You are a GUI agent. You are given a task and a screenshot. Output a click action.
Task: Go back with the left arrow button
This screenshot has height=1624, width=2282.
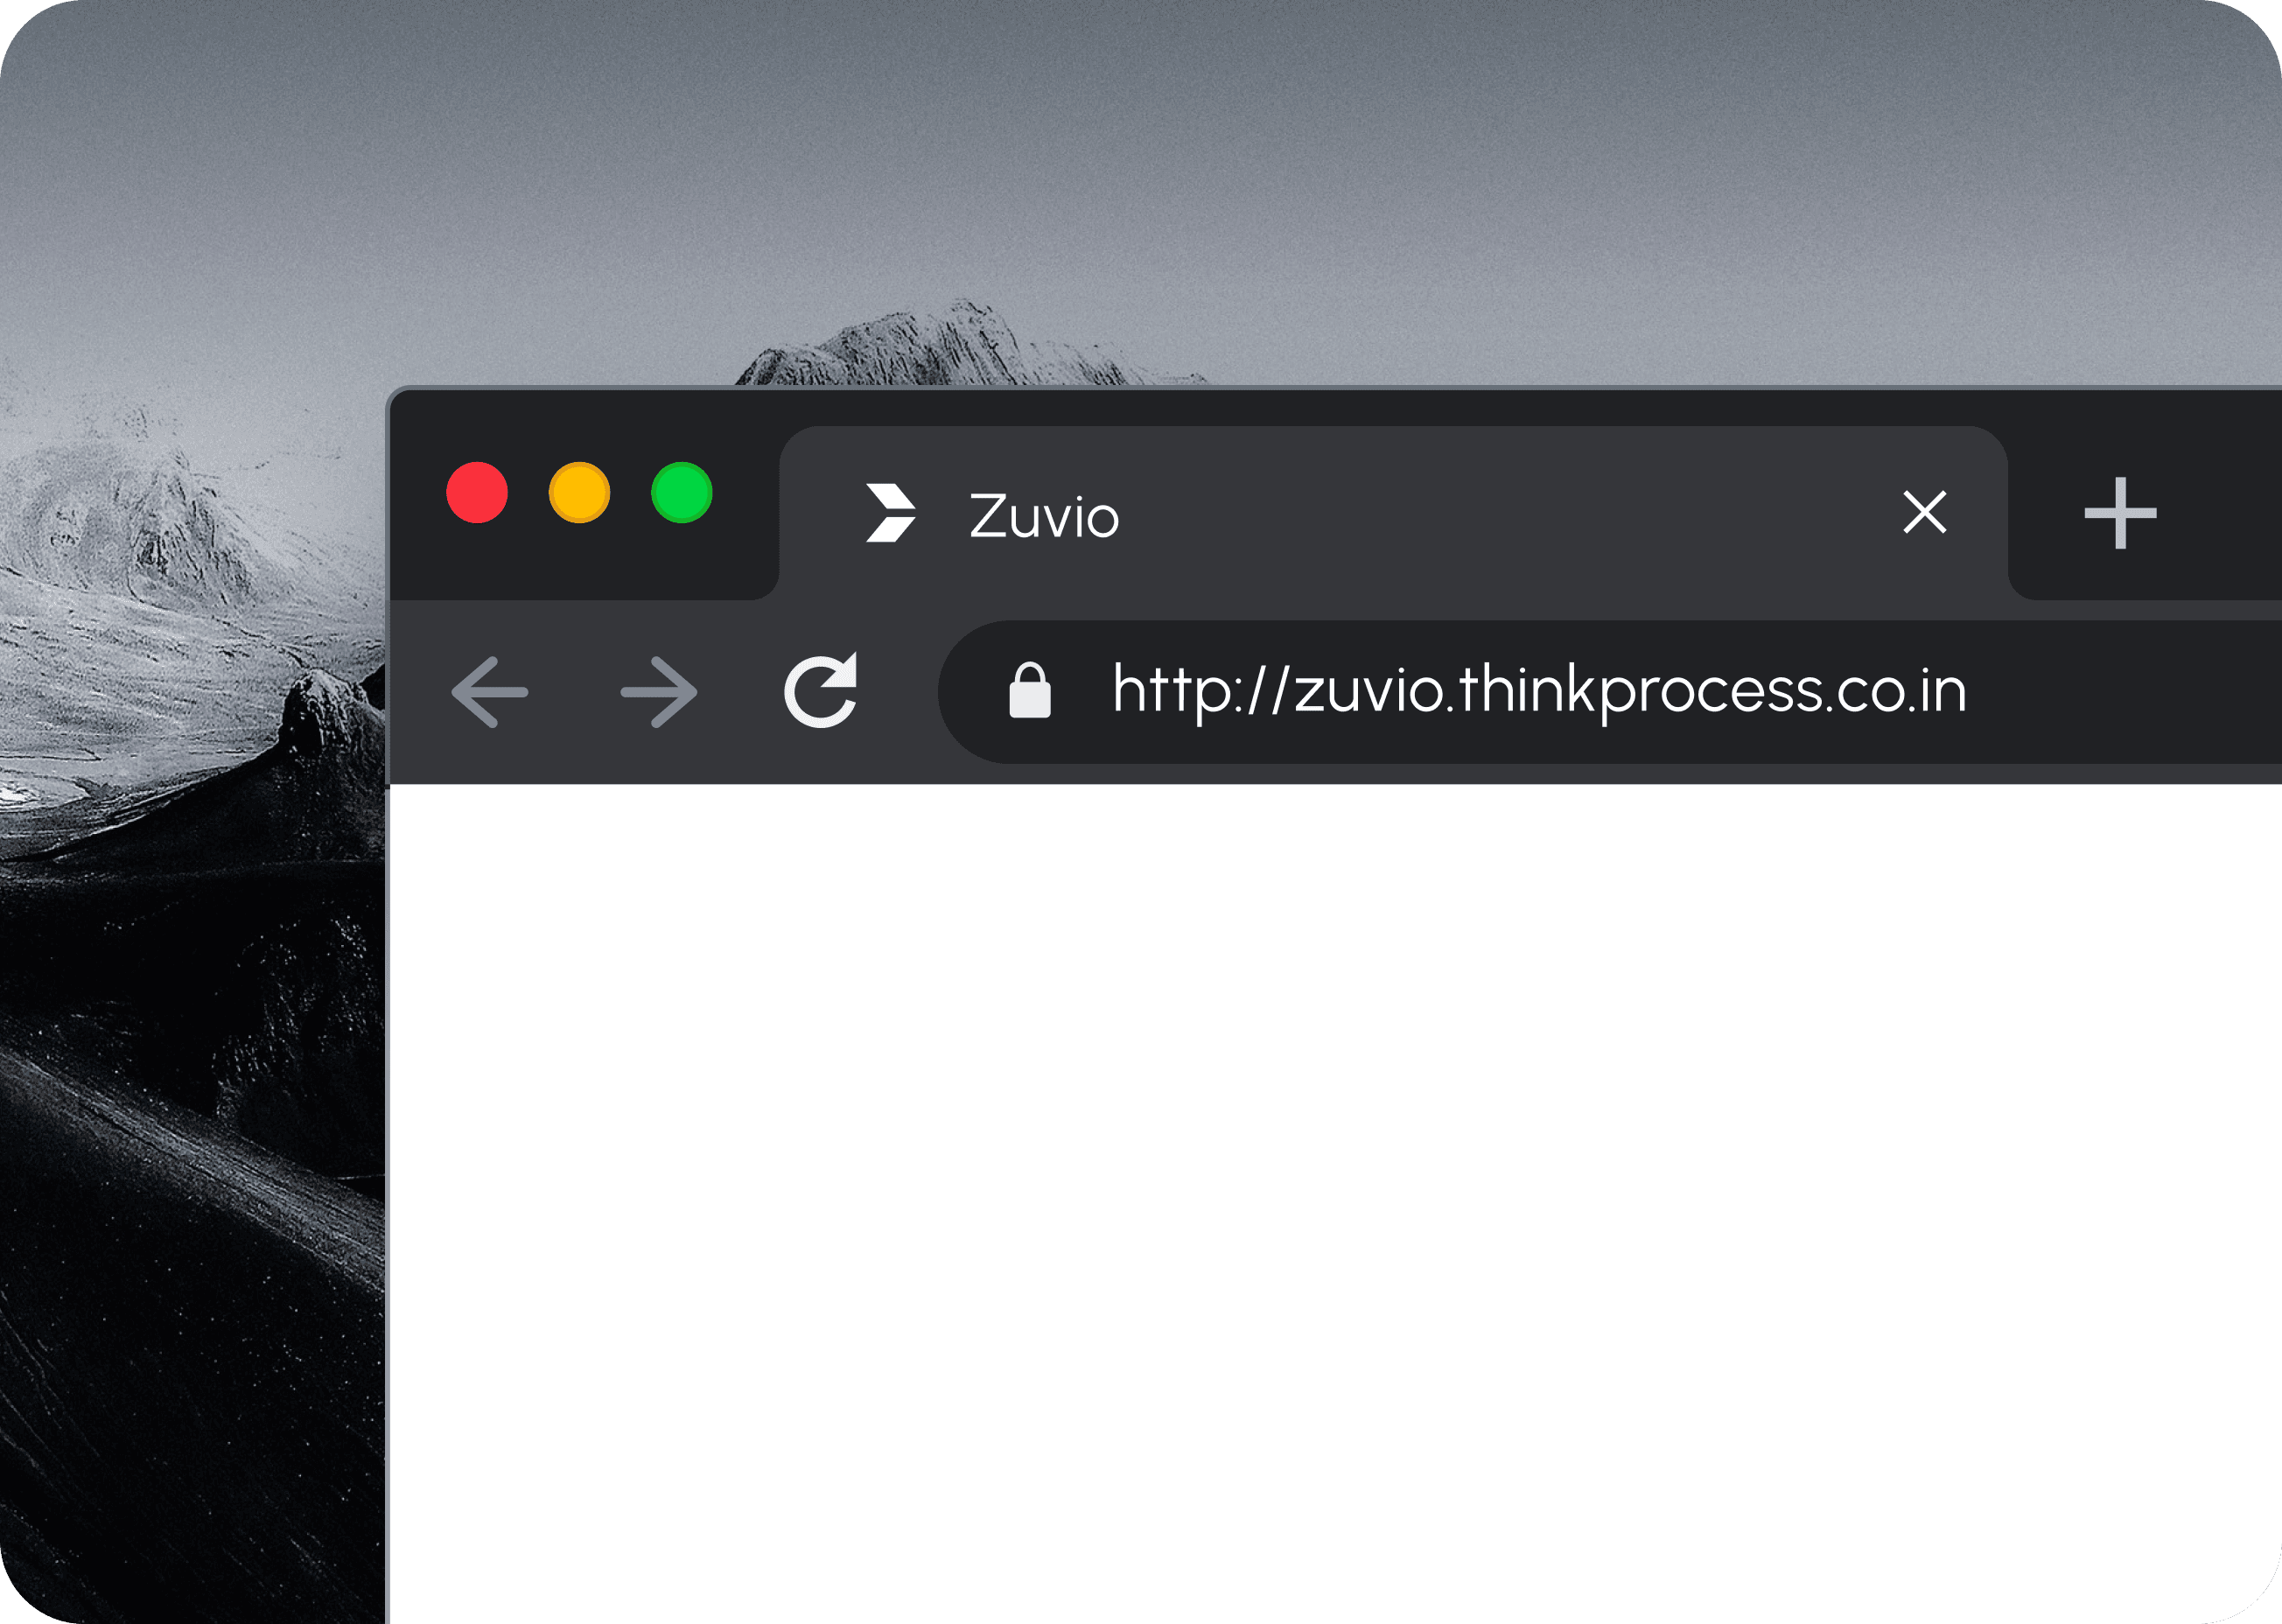pos(489,692)
